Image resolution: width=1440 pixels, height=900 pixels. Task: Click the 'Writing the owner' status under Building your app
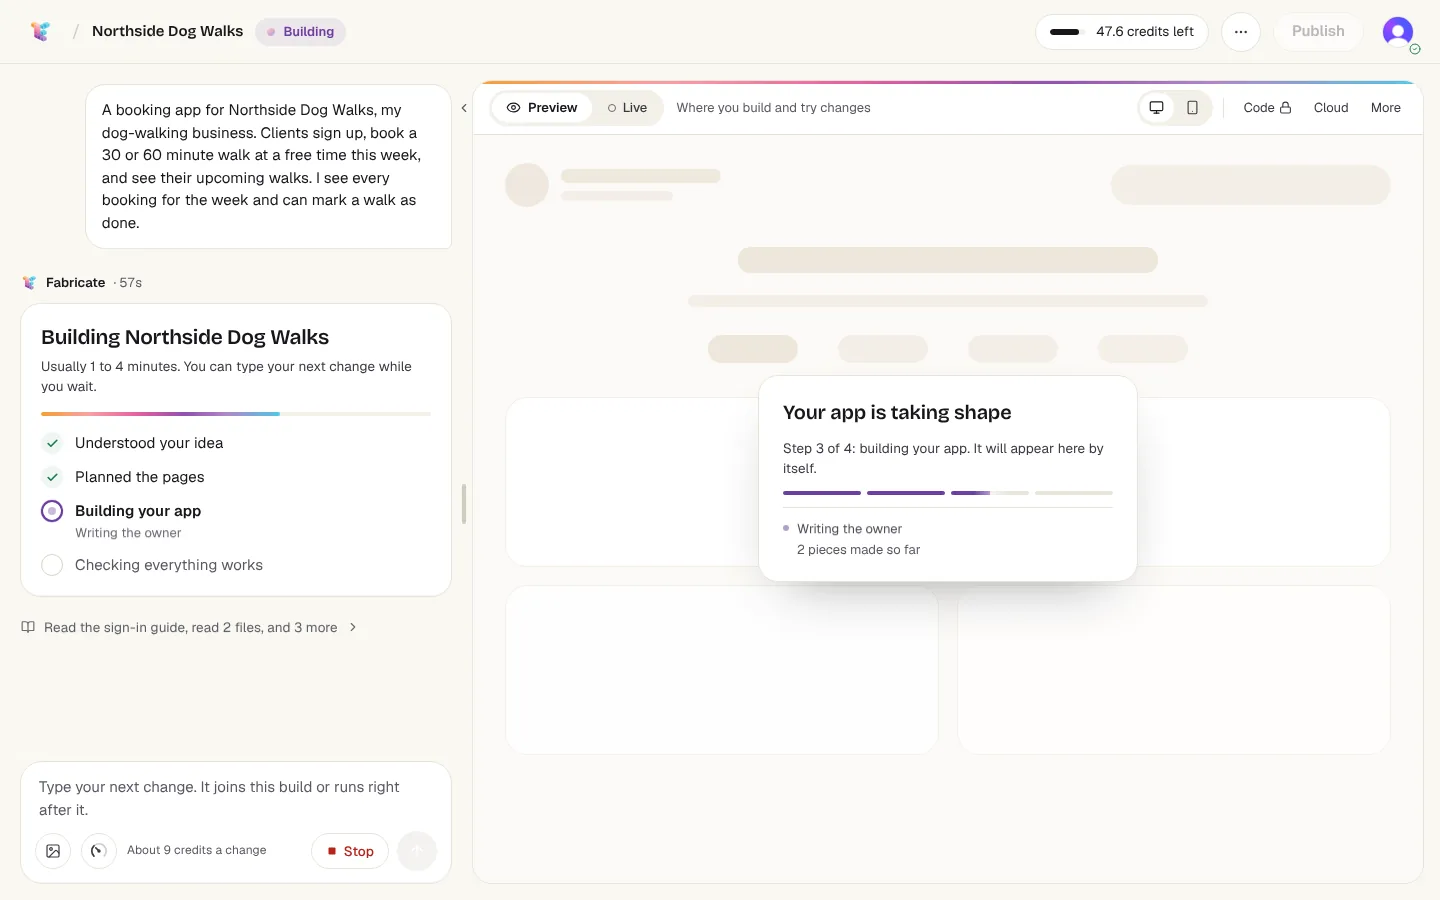pos(128,533)
